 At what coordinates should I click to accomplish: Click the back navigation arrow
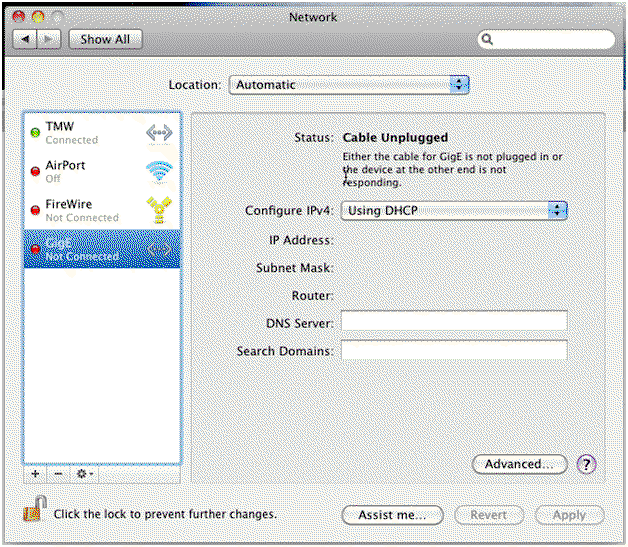coord(25,39)
